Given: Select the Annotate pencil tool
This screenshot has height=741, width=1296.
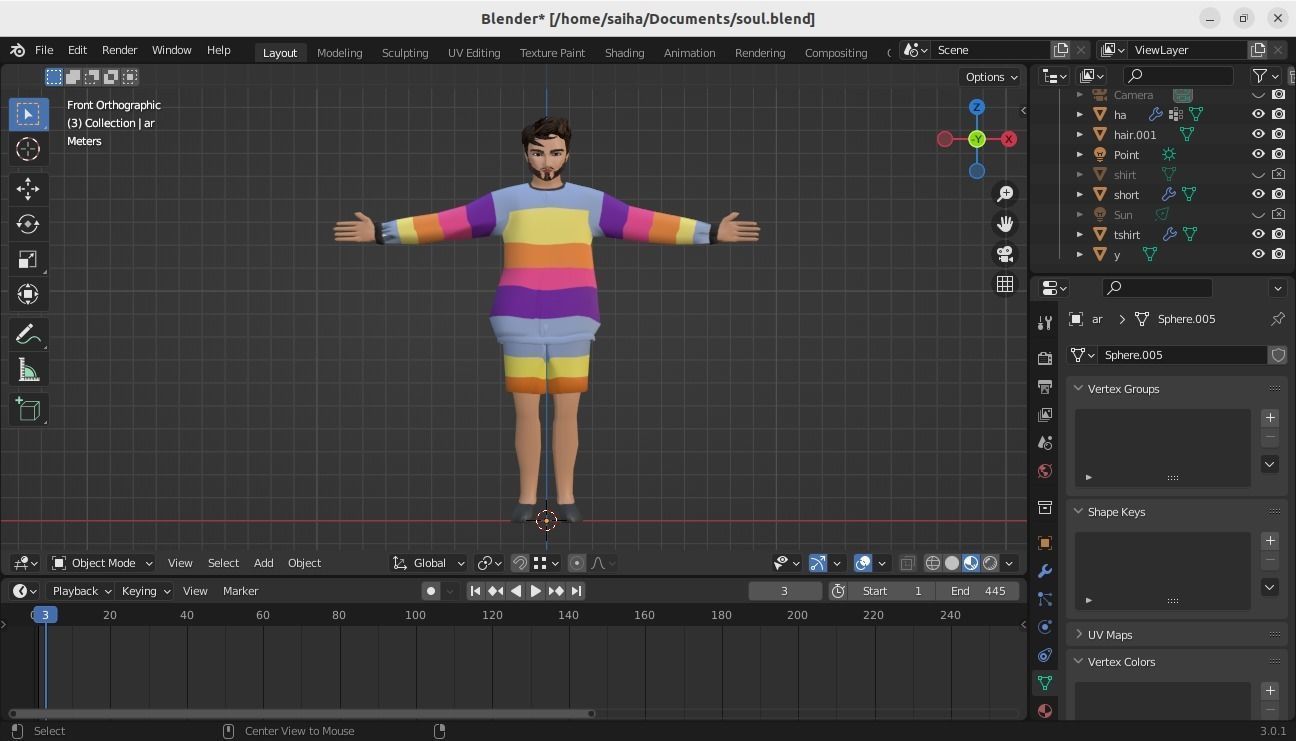Looking at the screenshot, I should click(x=28, y=335).
